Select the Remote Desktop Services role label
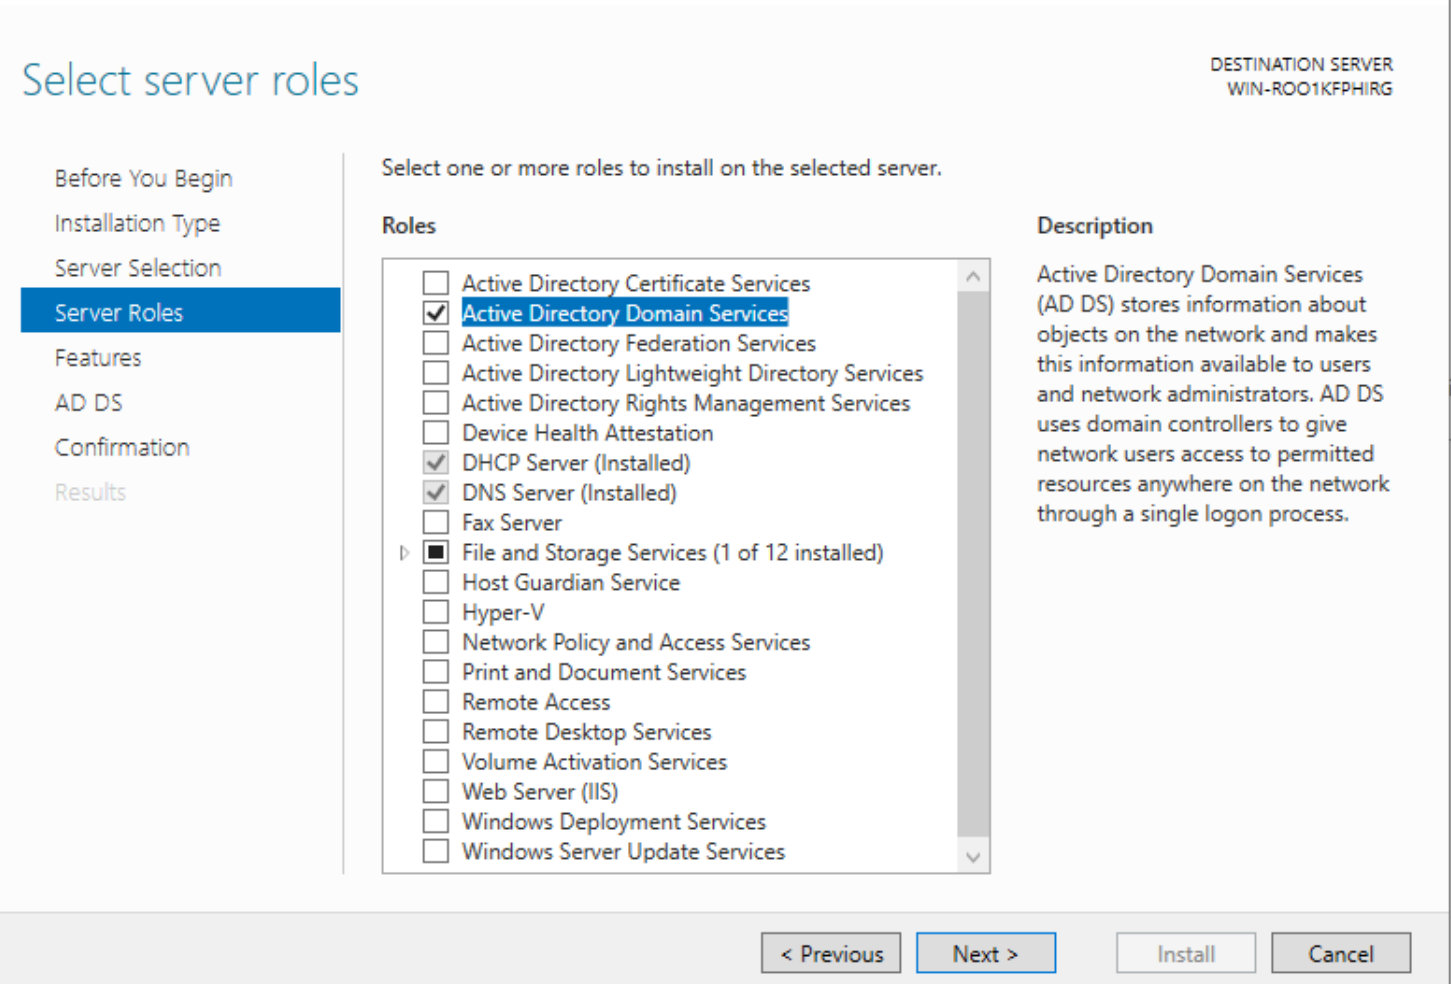This screenshot has width=1451, height=984. pos(586,732)
